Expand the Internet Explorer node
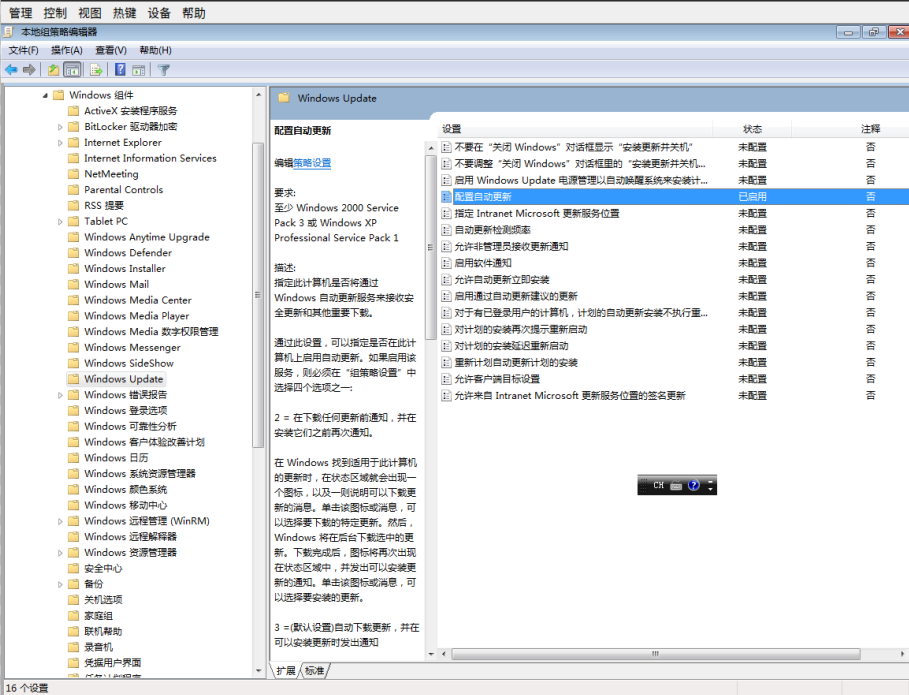The width and height of the screenshot is (909, 695). coord(60,143)
